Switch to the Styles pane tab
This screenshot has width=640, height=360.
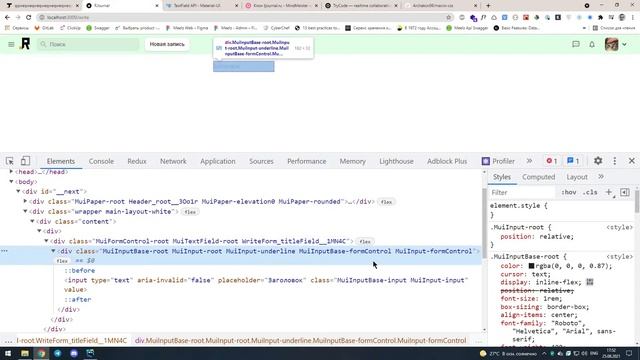[502, 177]
